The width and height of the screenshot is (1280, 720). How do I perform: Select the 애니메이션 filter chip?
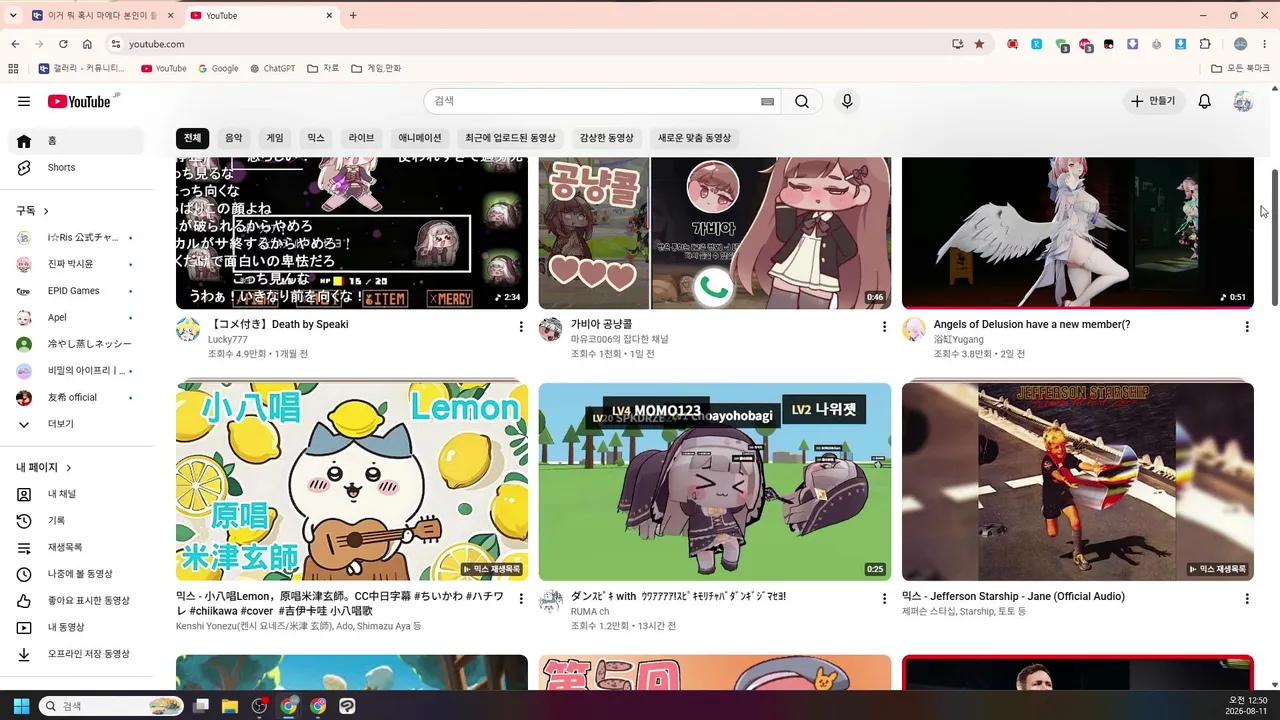(420, 138)
